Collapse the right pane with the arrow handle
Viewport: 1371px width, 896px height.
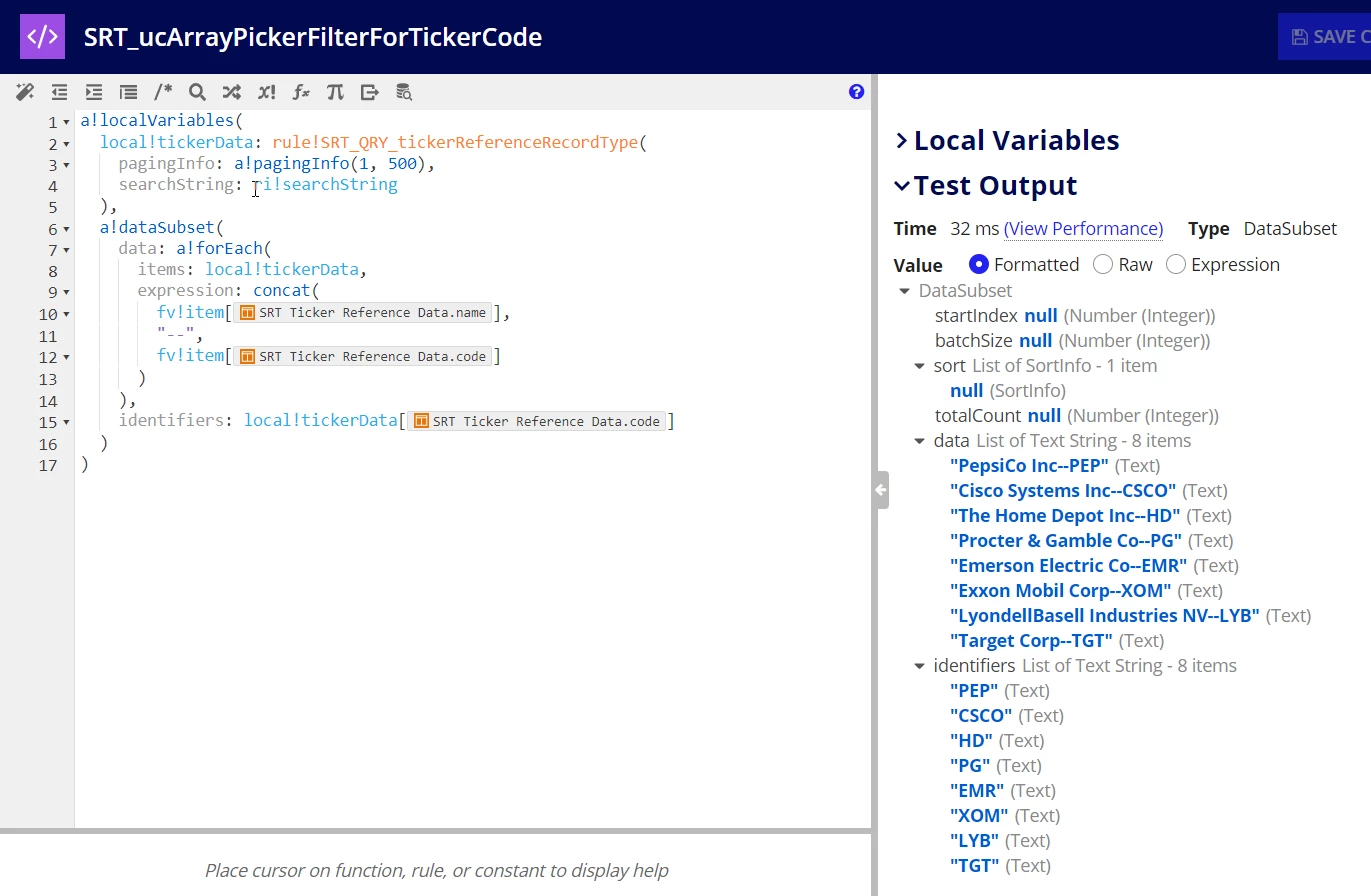pyautogui.click(x=881, y=490)
